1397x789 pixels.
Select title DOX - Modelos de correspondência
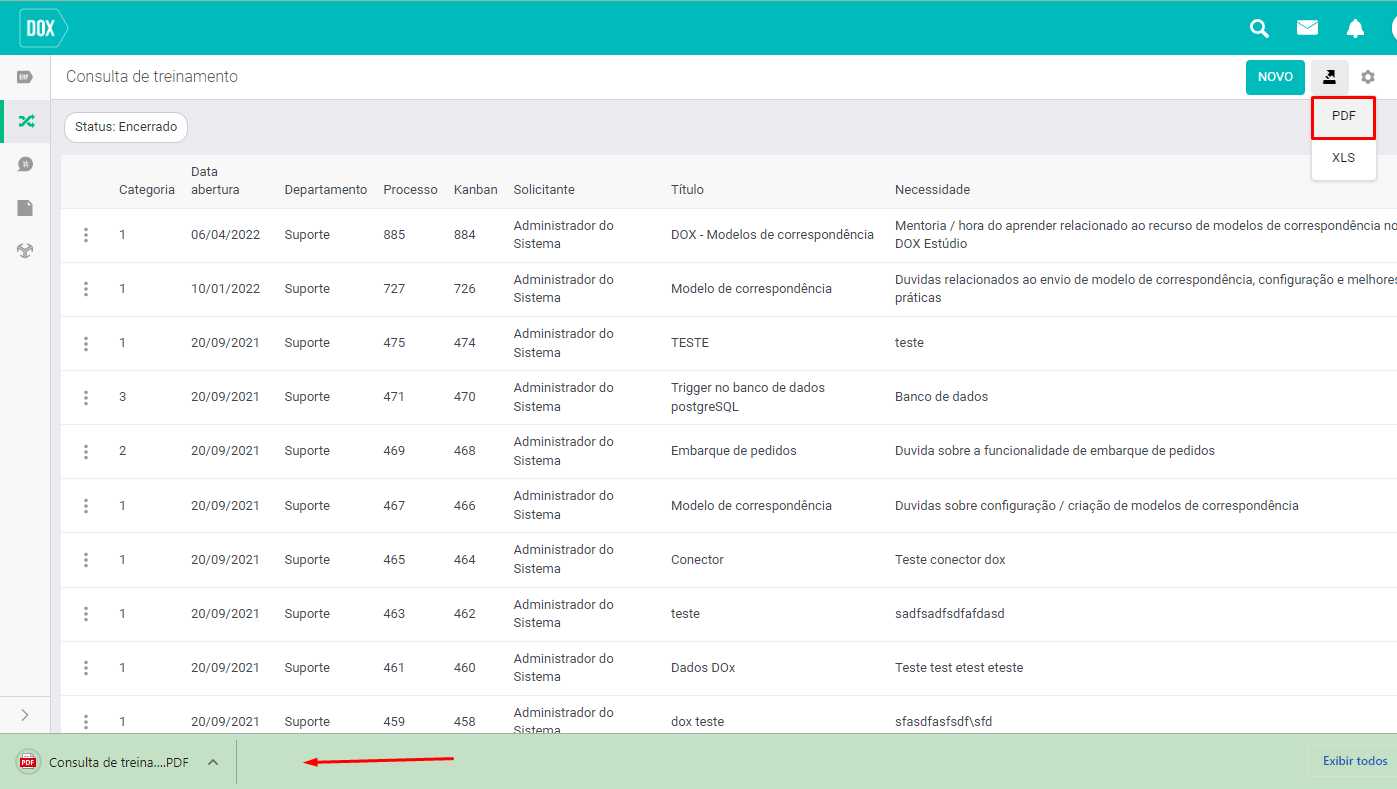coord(772,235)
